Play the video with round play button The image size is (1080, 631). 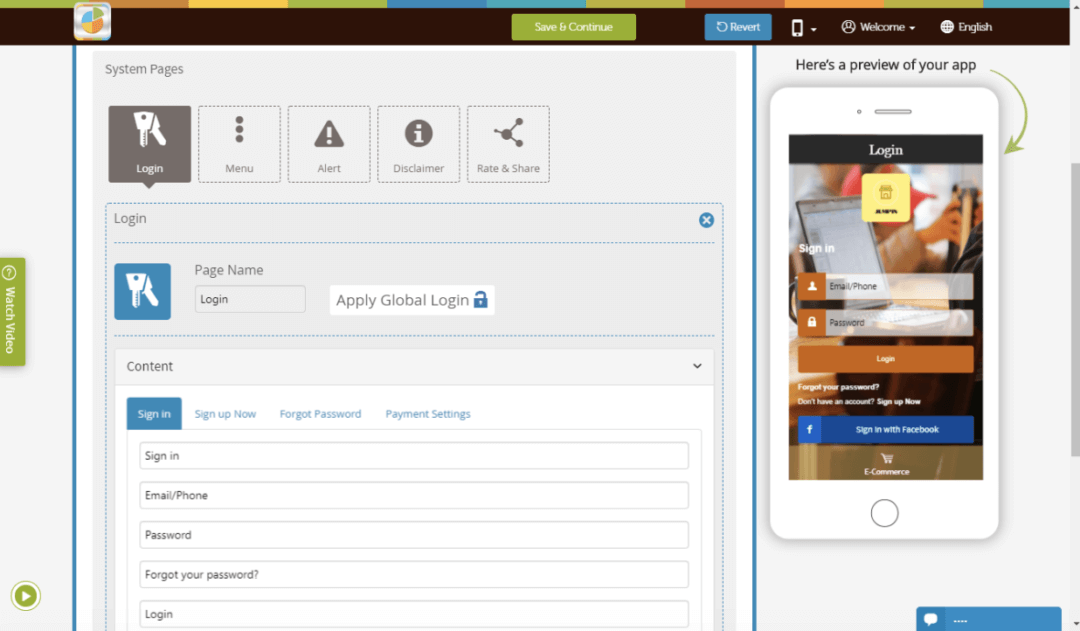26,597
